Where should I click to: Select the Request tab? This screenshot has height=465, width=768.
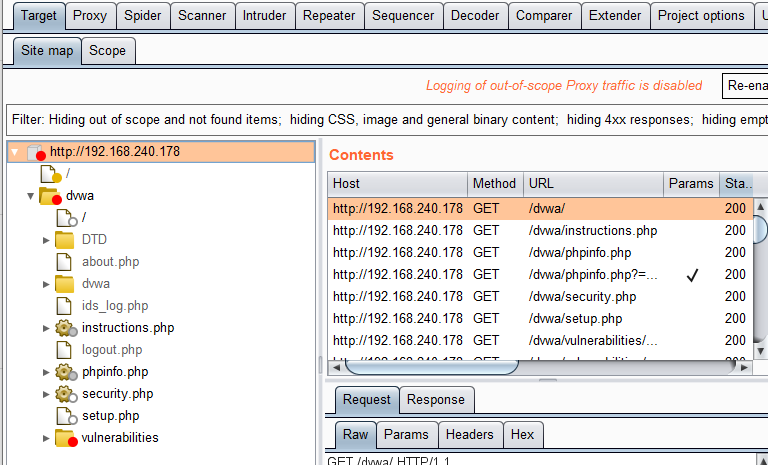367,400
